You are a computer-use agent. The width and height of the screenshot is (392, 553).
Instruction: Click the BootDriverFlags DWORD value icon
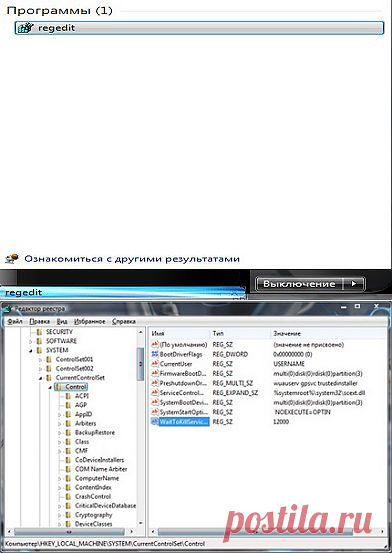[x=155, y=354]
